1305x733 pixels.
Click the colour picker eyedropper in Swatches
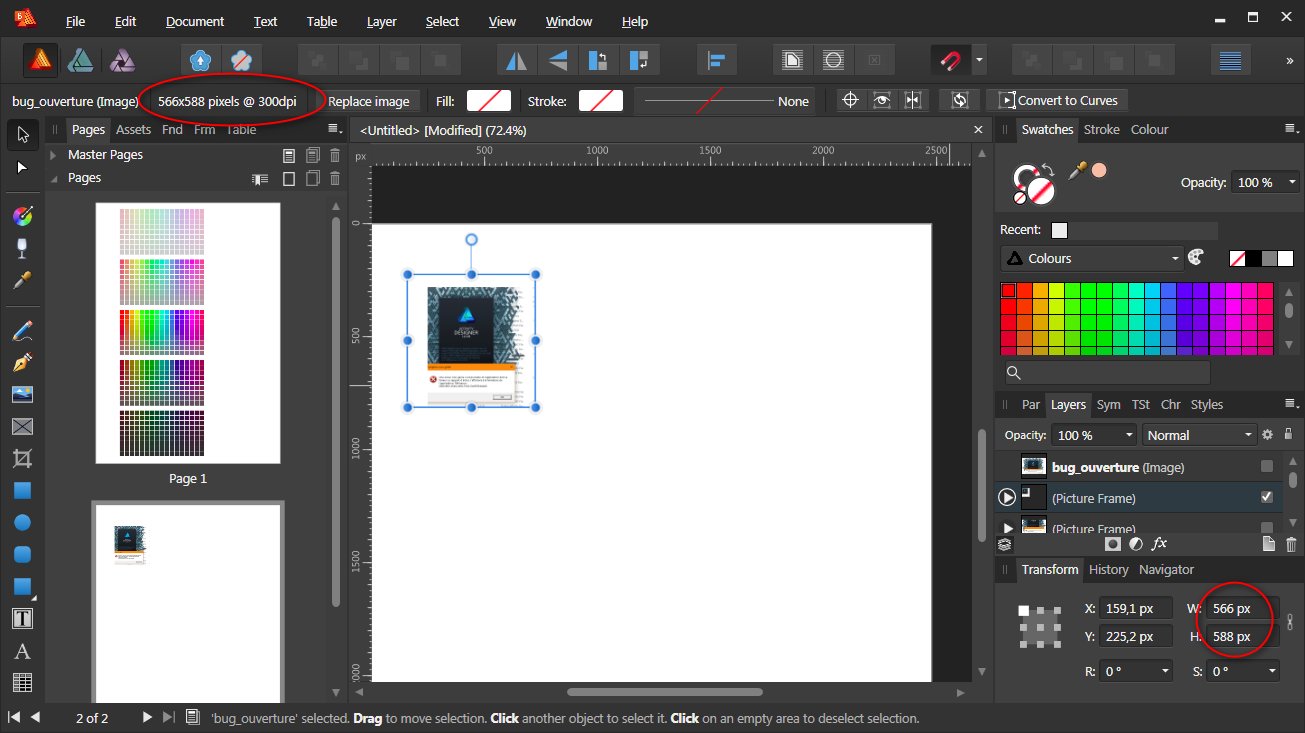tap(1077, 172)
